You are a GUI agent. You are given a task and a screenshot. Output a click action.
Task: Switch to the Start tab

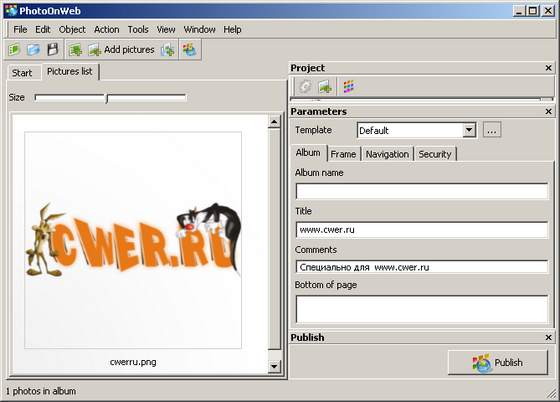tap(22, 73)
